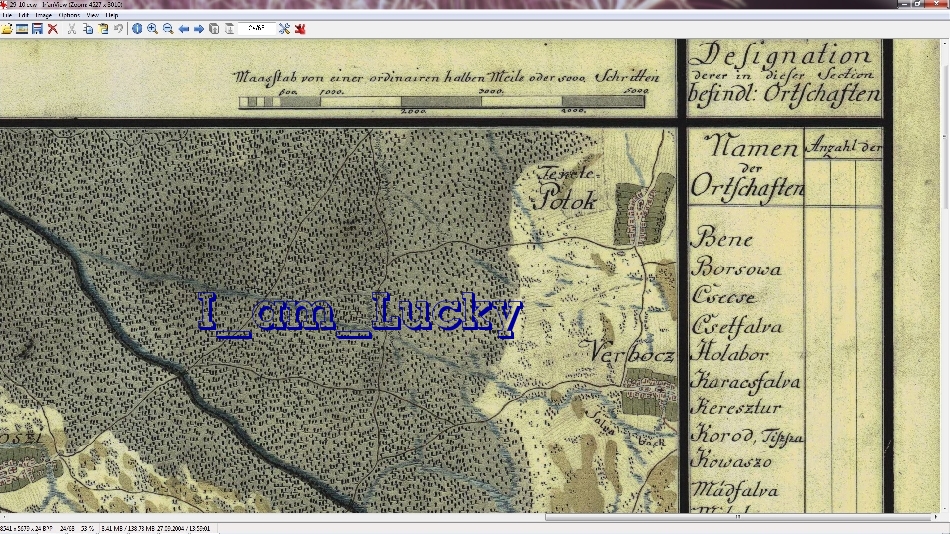Open the Image menu

(x=44, y=15)
